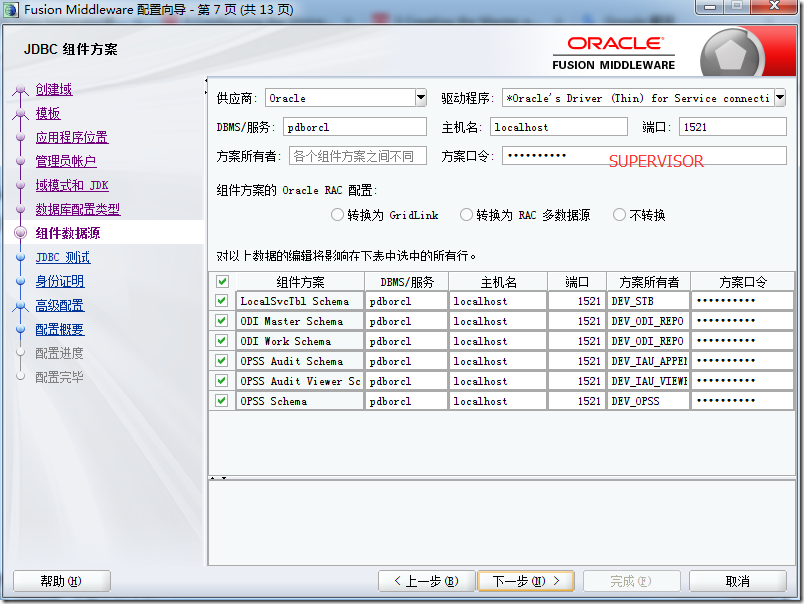Screen dimensions: 804x604
Task: Select the 转换为 GridLink radio option
Action: coord(337,215)
